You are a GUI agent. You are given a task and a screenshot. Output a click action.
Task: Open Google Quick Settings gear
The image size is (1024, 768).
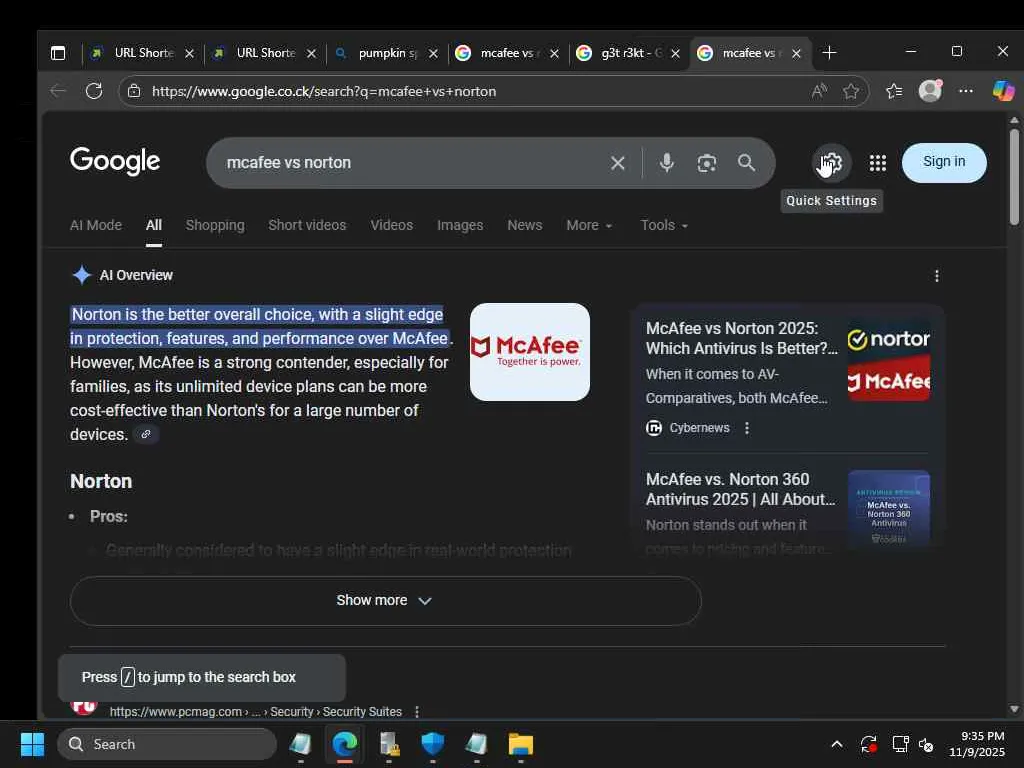831,163
